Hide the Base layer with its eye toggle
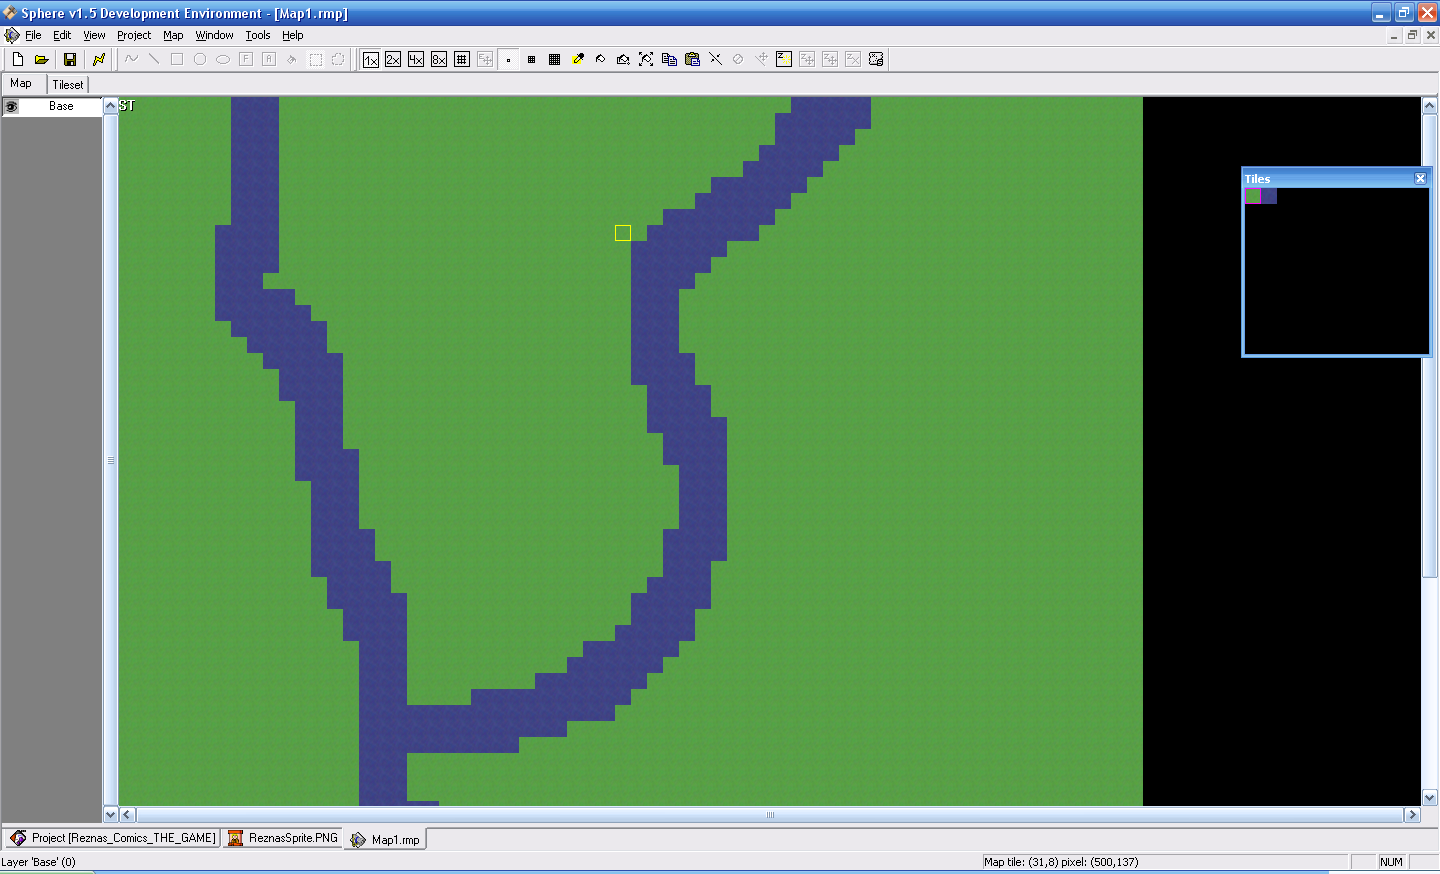This screenshot has height=874, width=1440. (10, 106)
